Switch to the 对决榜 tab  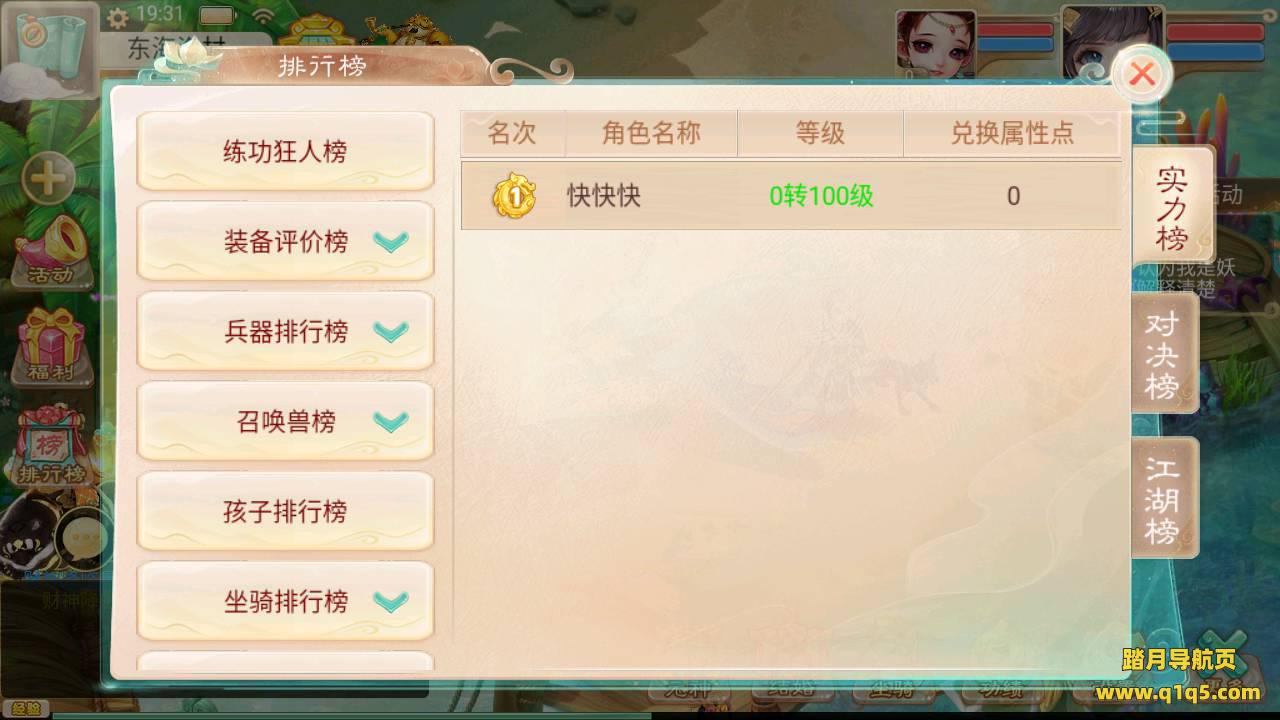pos(1164,354)
